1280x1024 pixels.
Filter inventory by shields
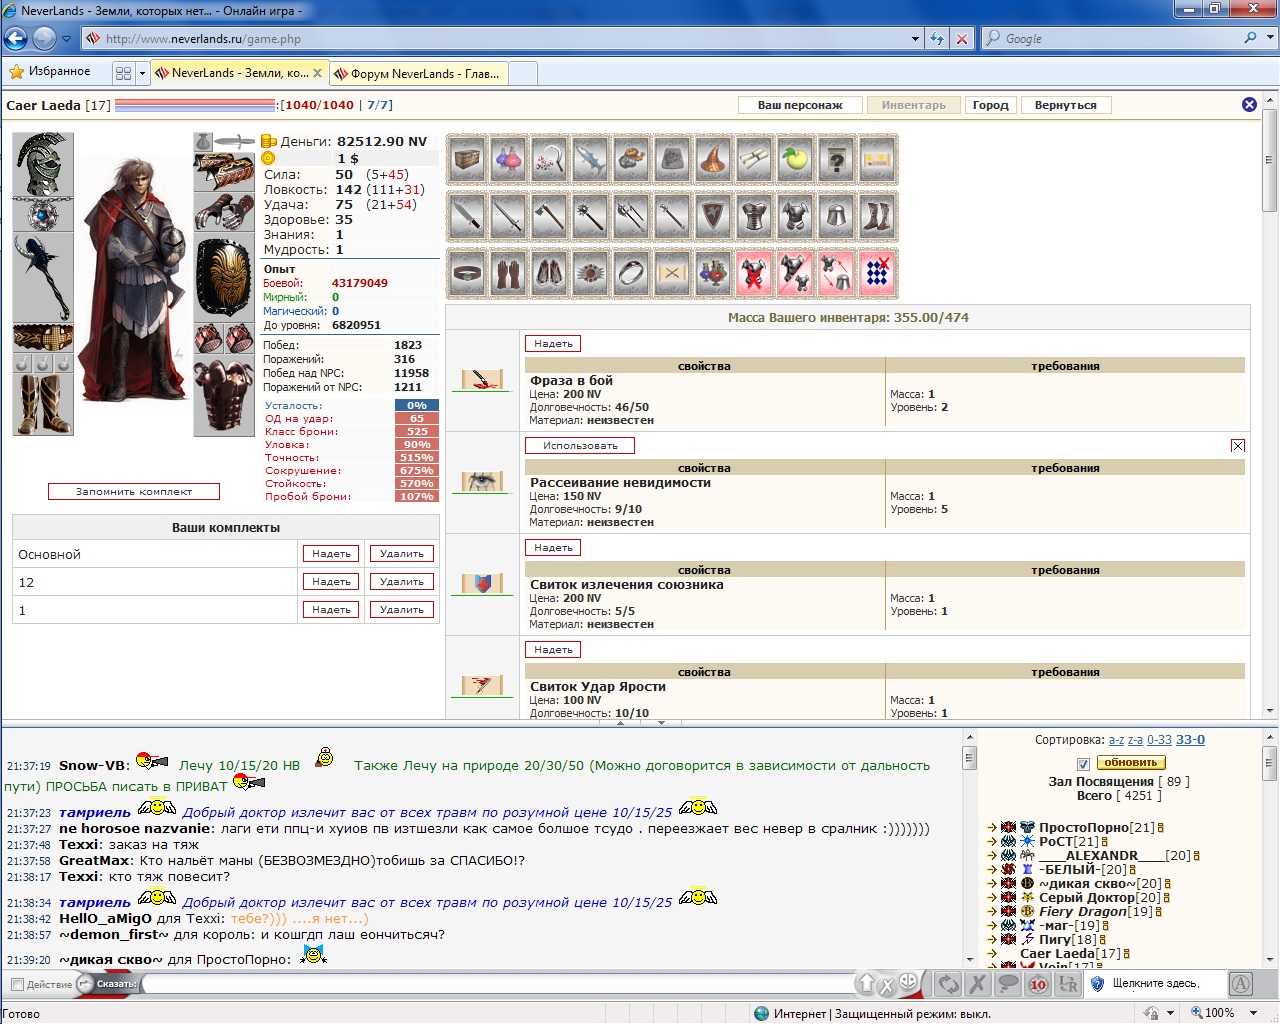(x=713, y=216)
